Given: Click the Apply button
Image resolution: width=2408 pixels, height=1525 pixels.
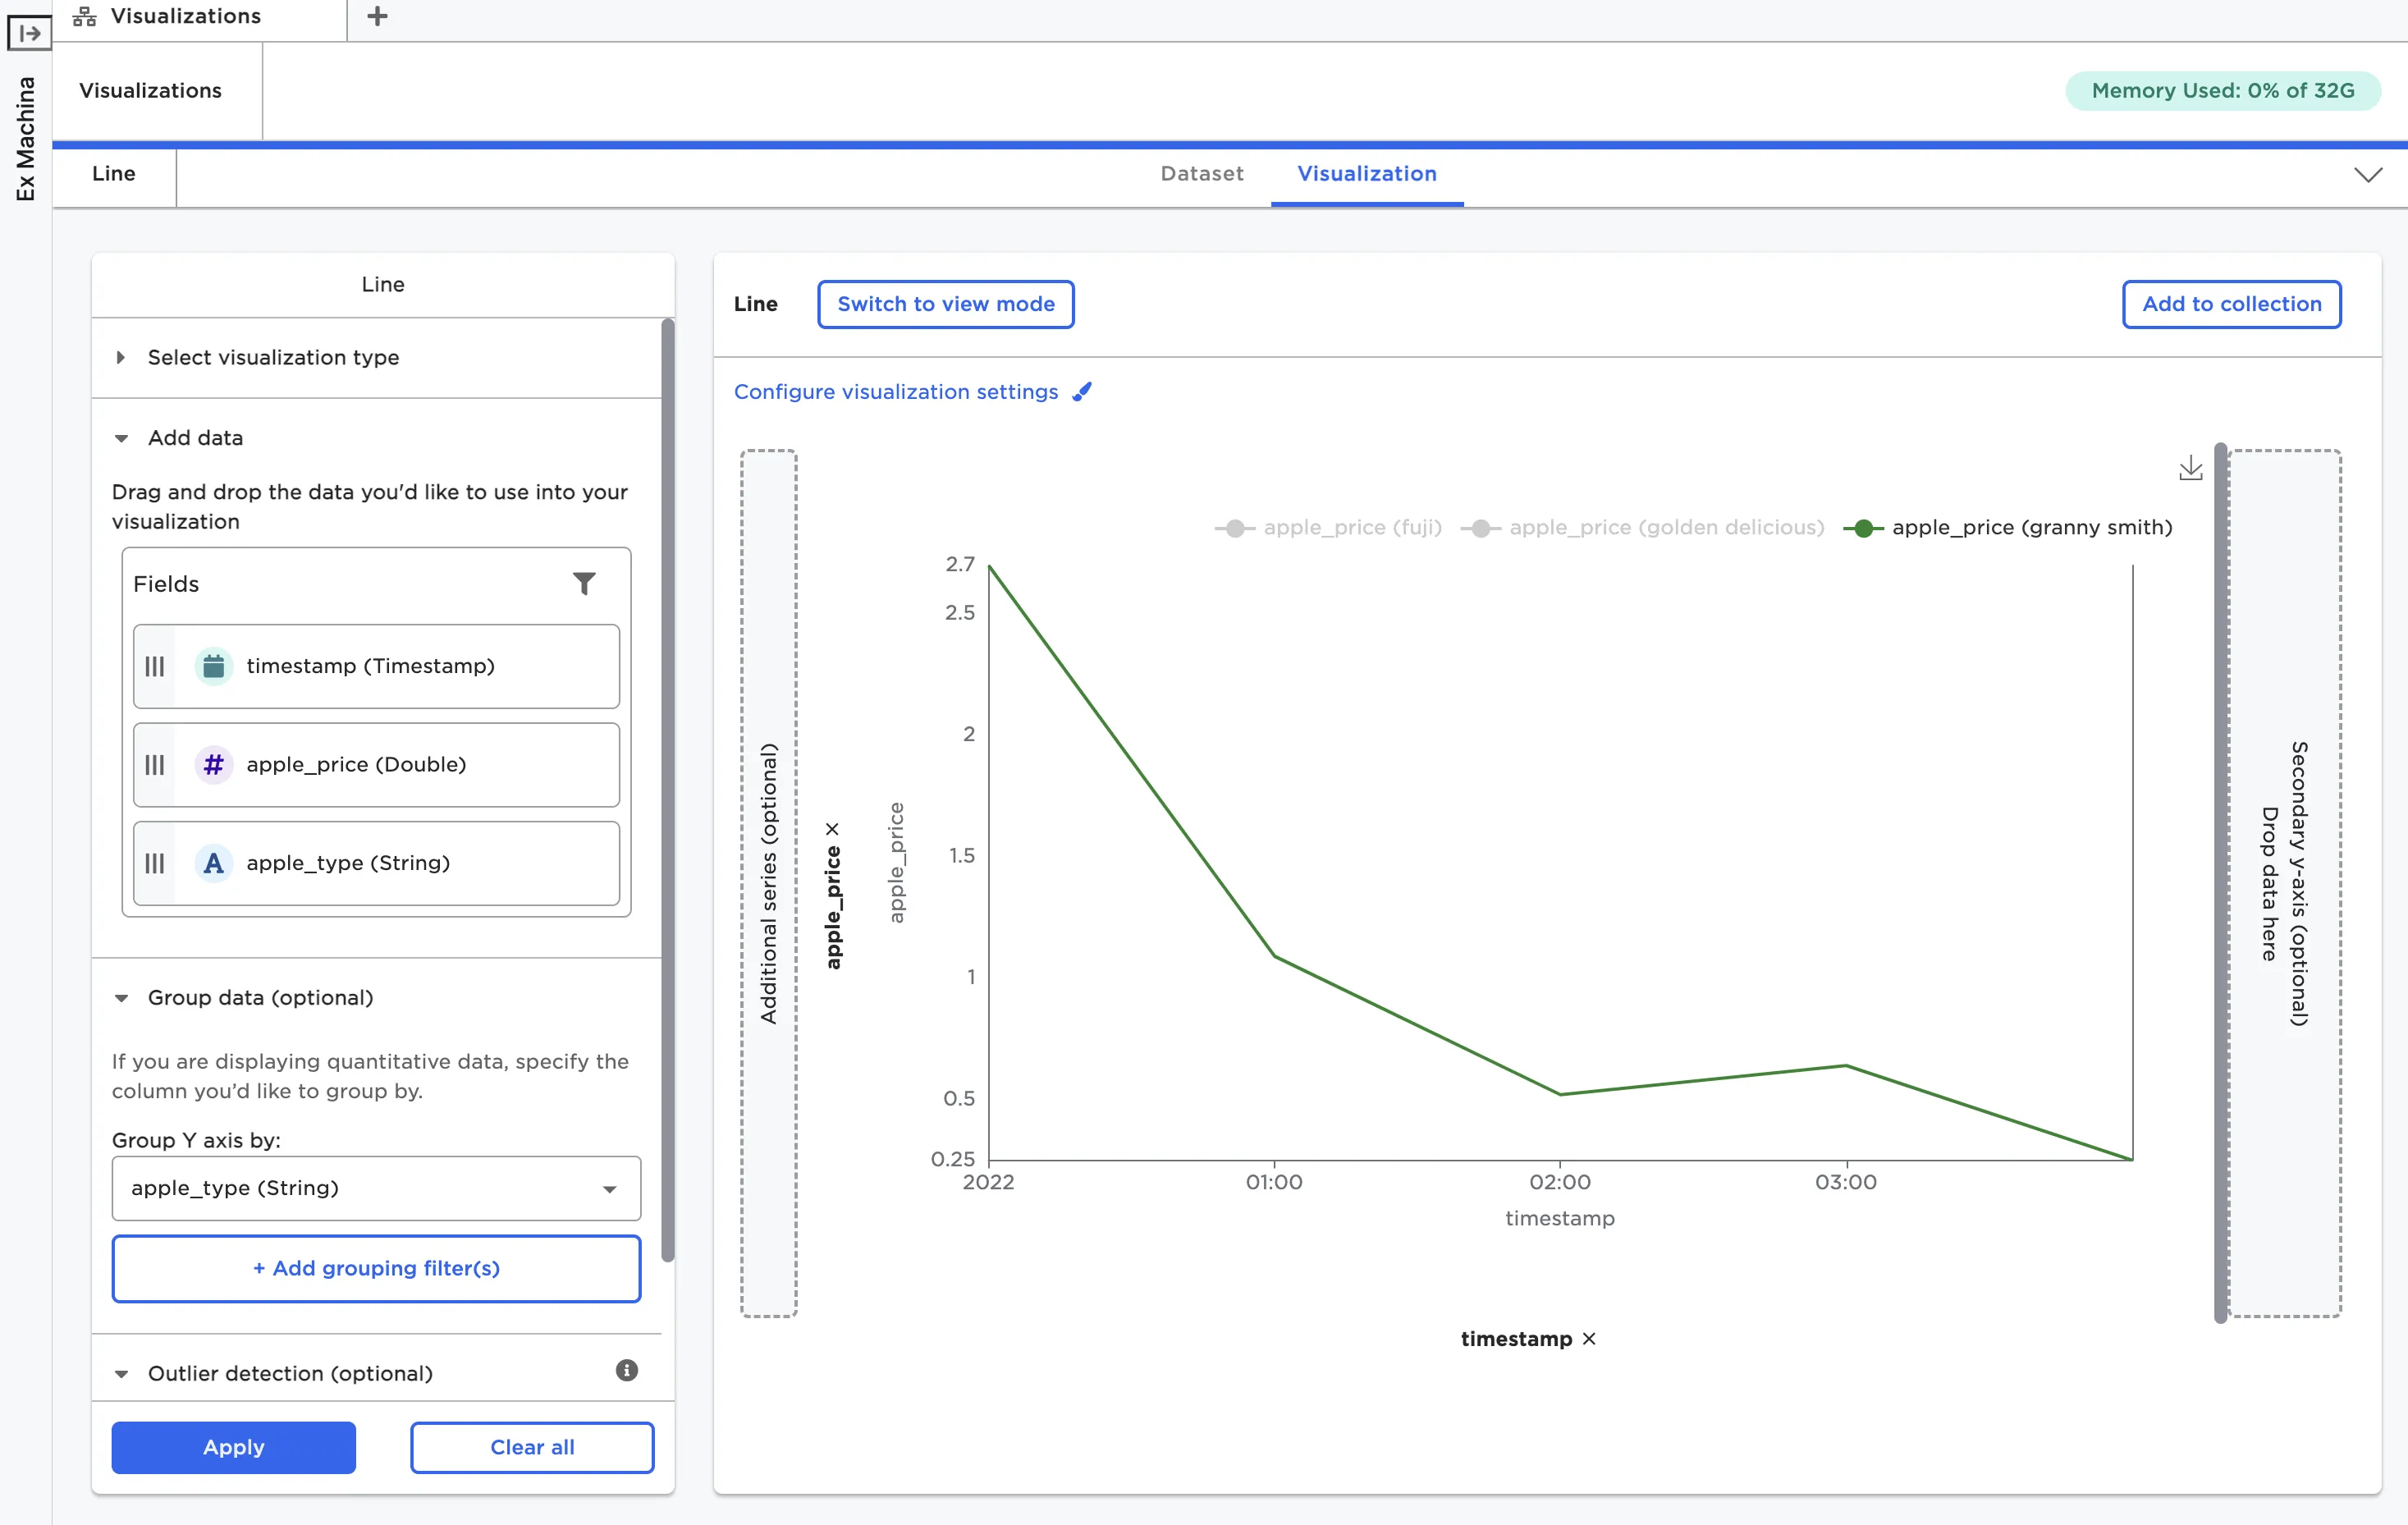Looking at the screenshot, I should (233, 1447).
